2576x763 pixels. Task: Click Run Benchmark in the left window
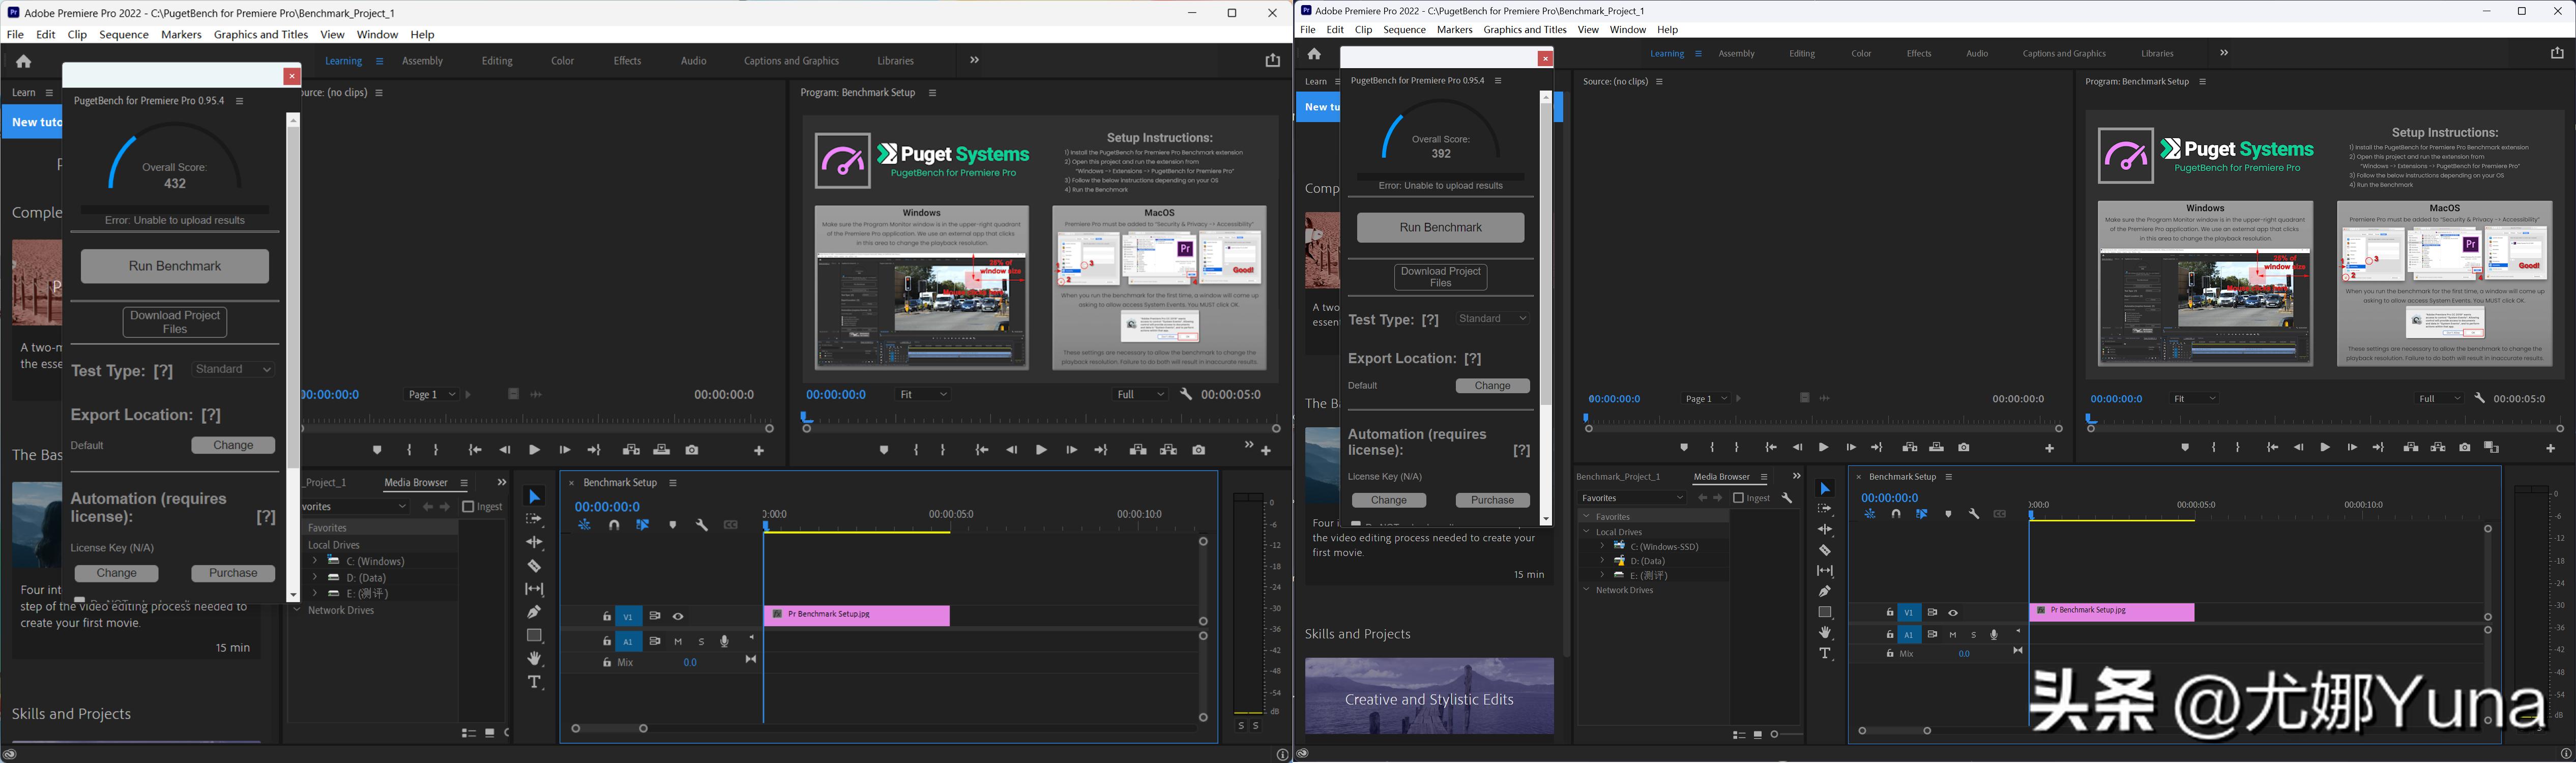(174, 266)
